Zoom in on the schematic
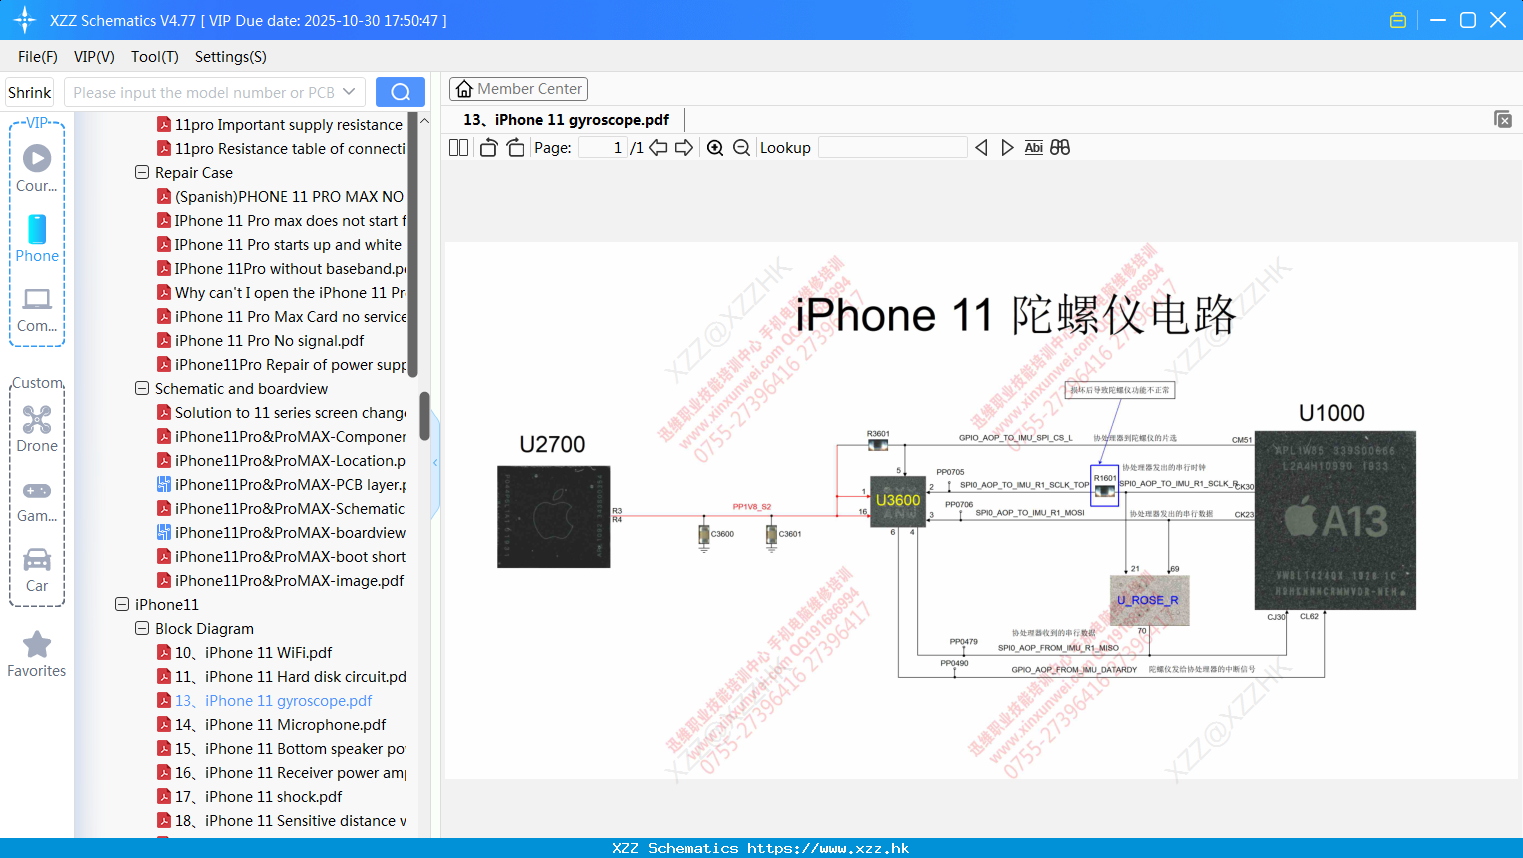 (715, 148)
